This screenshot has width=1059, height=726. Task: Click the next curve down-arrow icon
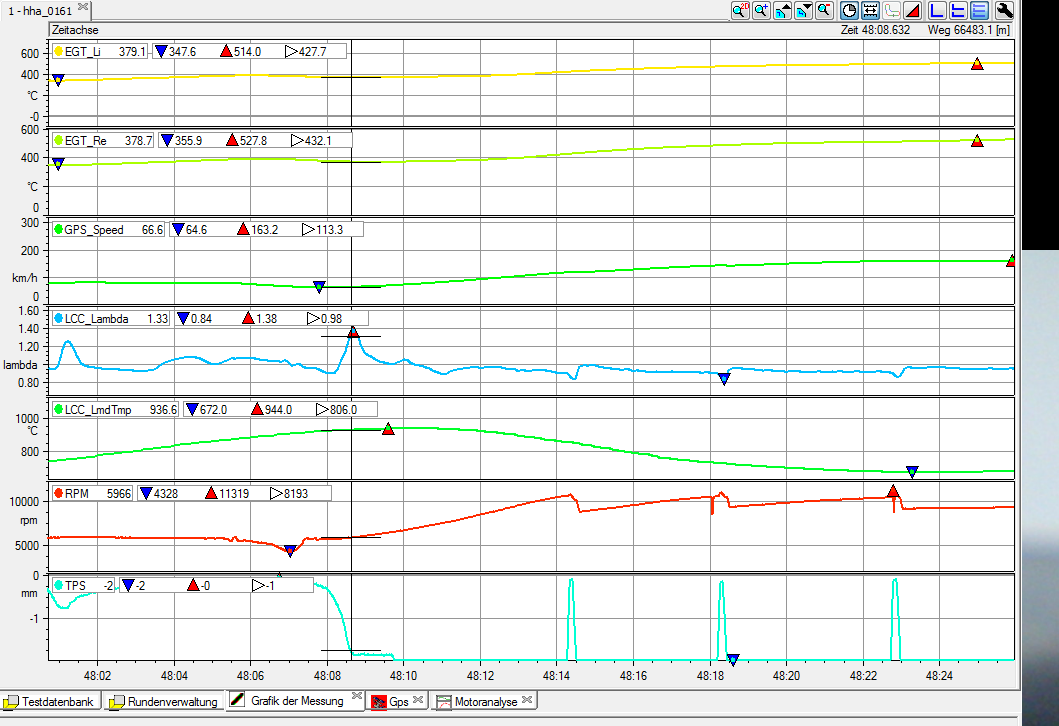click(x=803, y=11)
